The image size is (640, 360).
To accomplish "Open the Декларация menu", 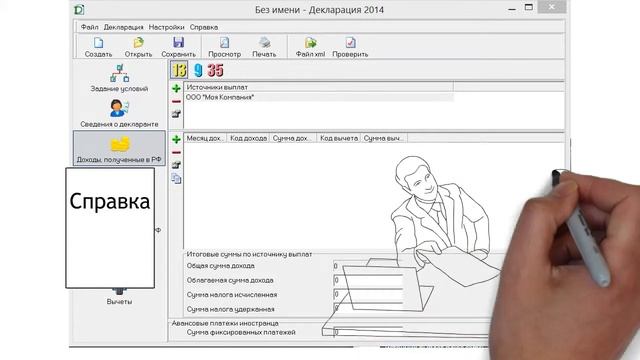I will [123, 27].
